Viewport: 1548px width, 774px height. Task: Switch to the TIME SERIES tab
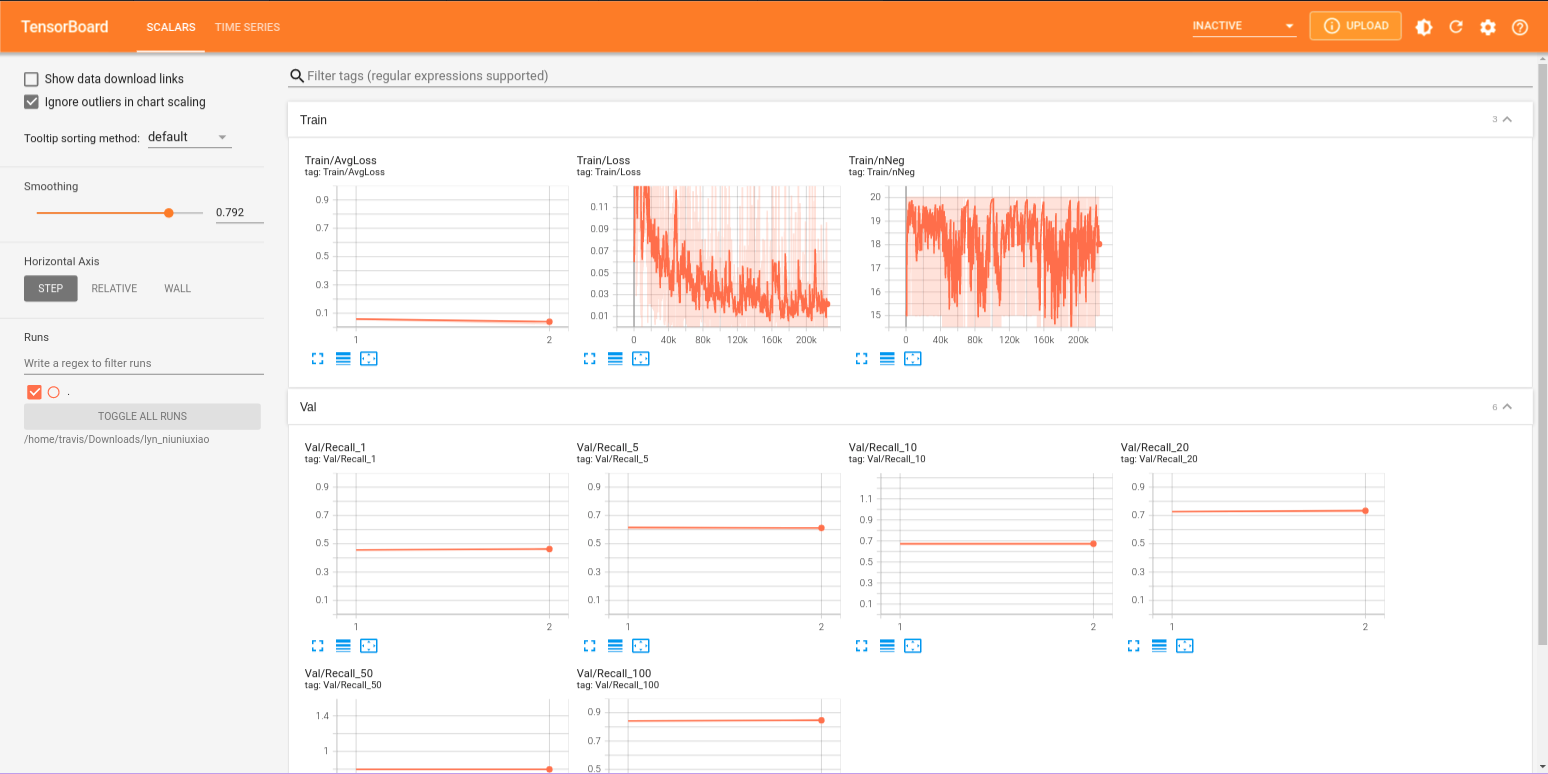pos(247,27)
